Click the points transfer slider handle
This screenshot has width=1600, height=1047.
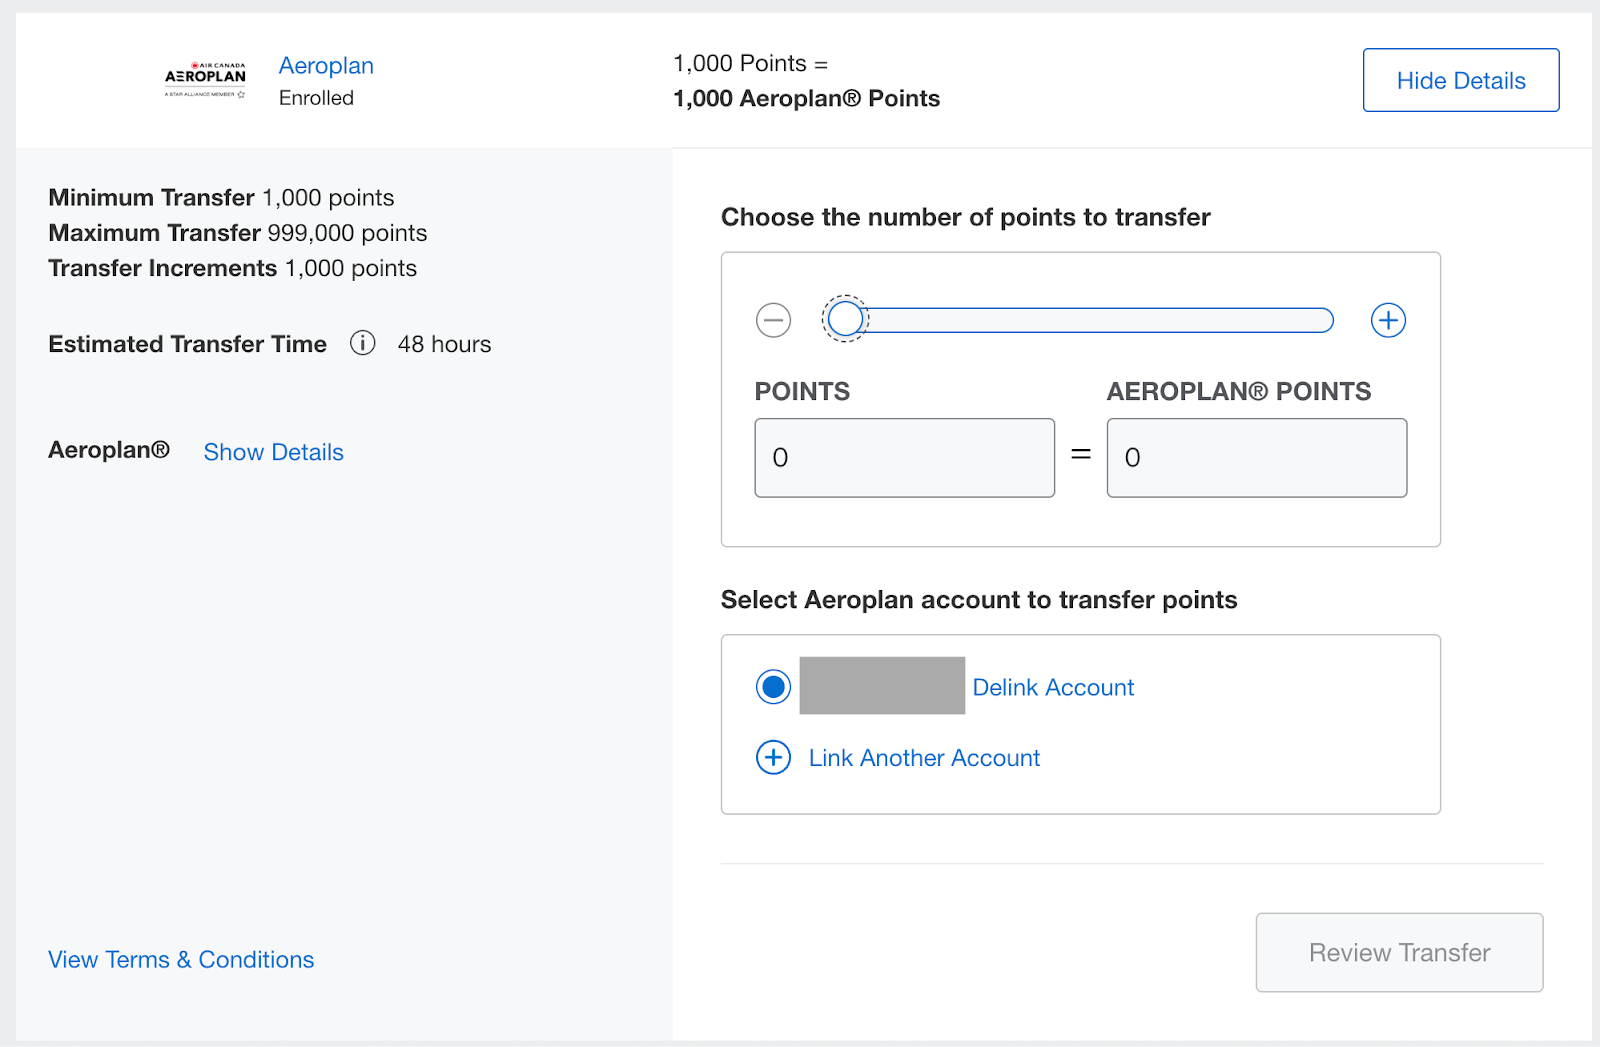point(846,320)
